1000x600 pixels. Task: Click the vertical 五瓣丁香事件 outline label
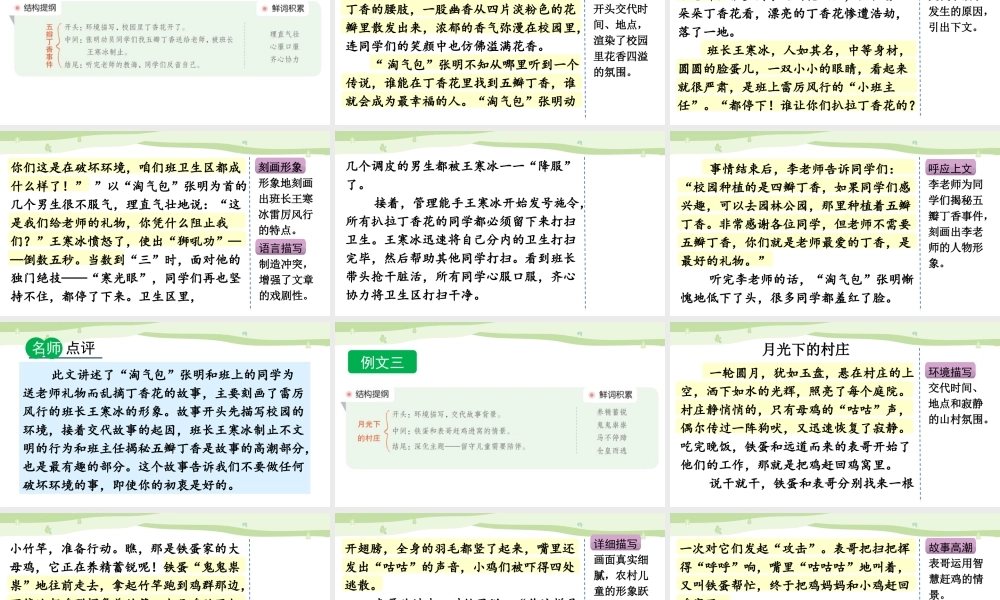coord(49,46)
